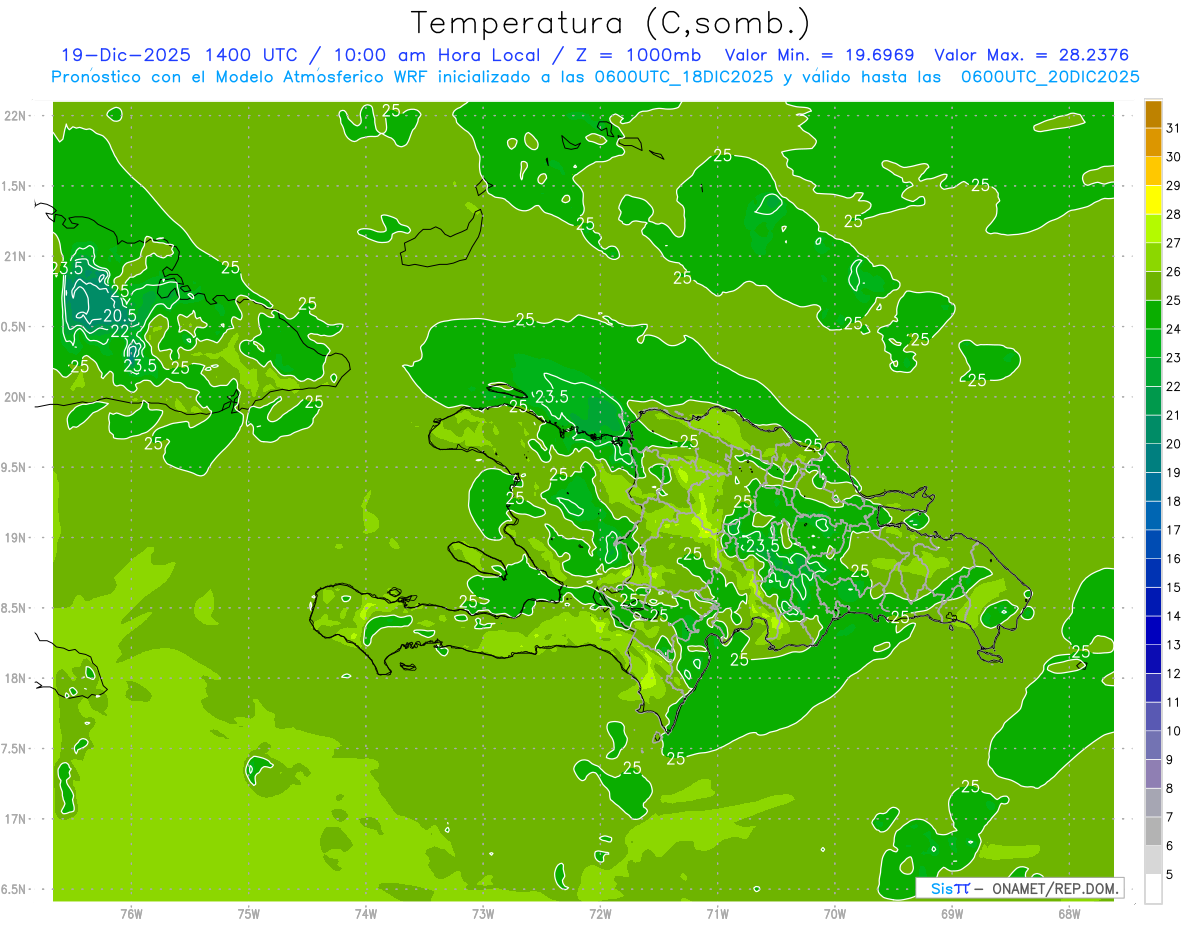Click the "0600UTC_20DIC2025" valid-until time
Image resolution: width=1200 pixels, height=927 pixels.
click(x=1050, y=77)
